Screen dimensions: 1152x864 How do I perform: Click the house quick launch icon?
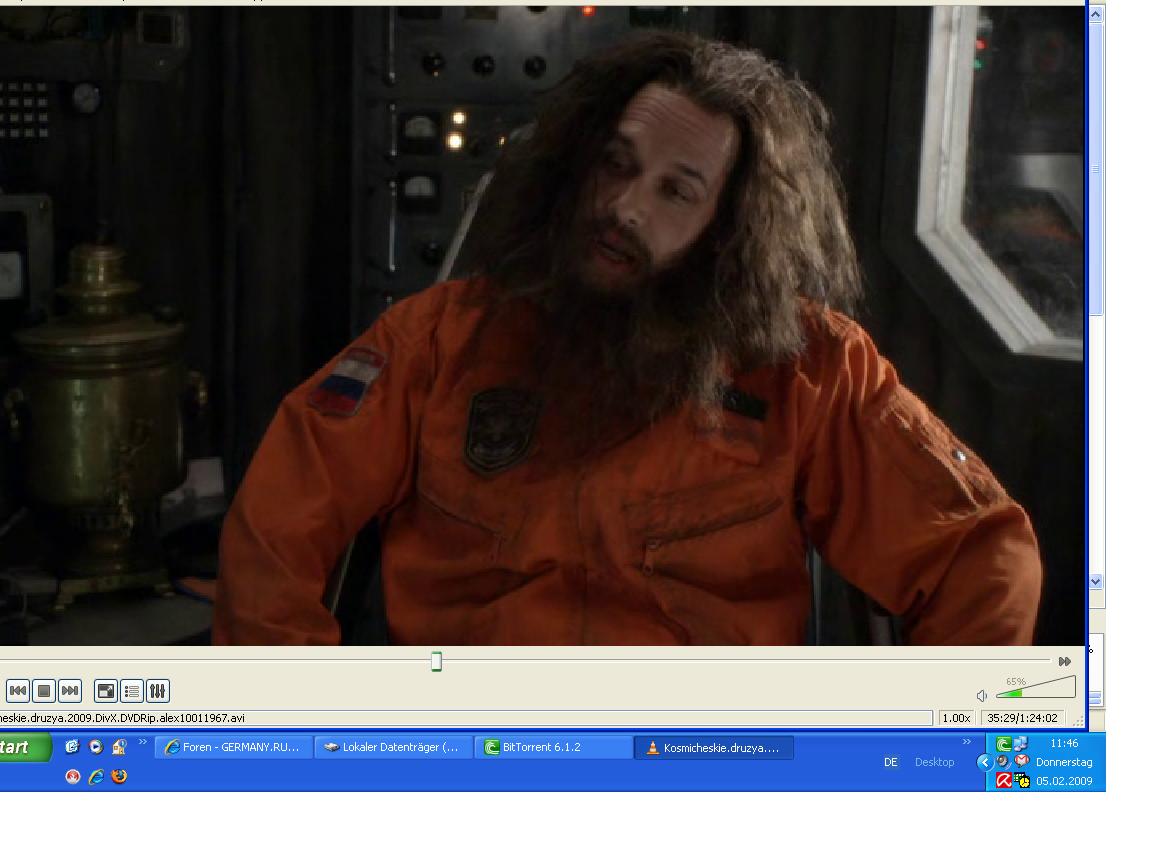(x=119, y=746)
